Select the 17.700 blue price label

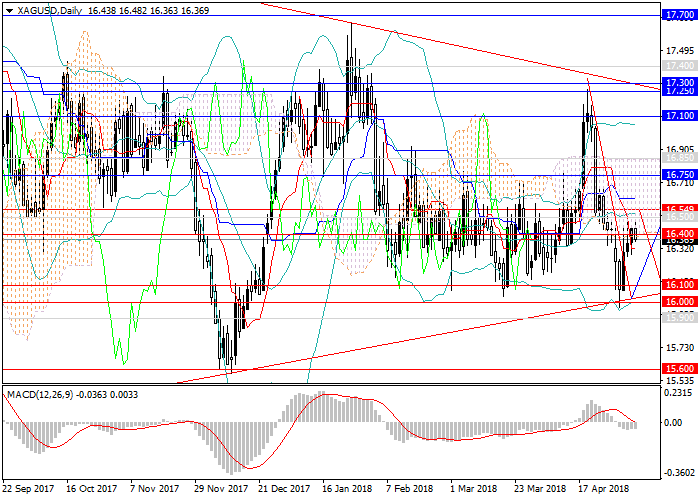(x=679, y=16)
